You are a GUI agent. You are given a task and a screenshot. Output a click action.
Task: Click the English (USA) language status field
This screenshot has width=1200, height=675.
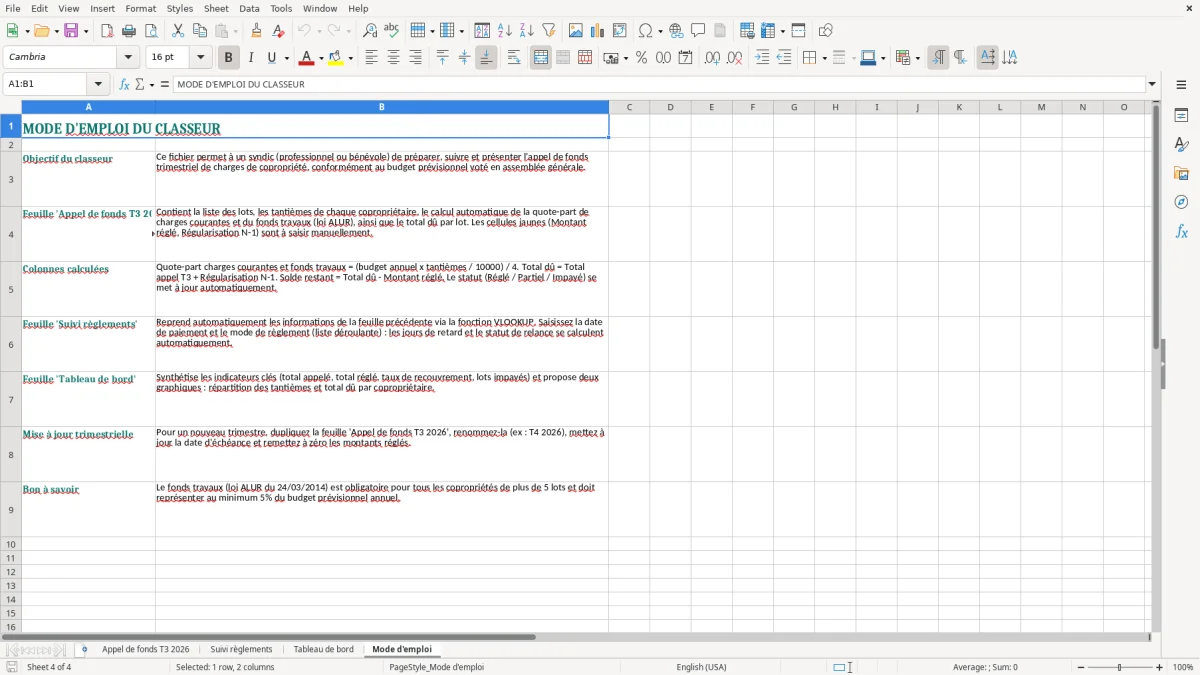tap(701, 667)
